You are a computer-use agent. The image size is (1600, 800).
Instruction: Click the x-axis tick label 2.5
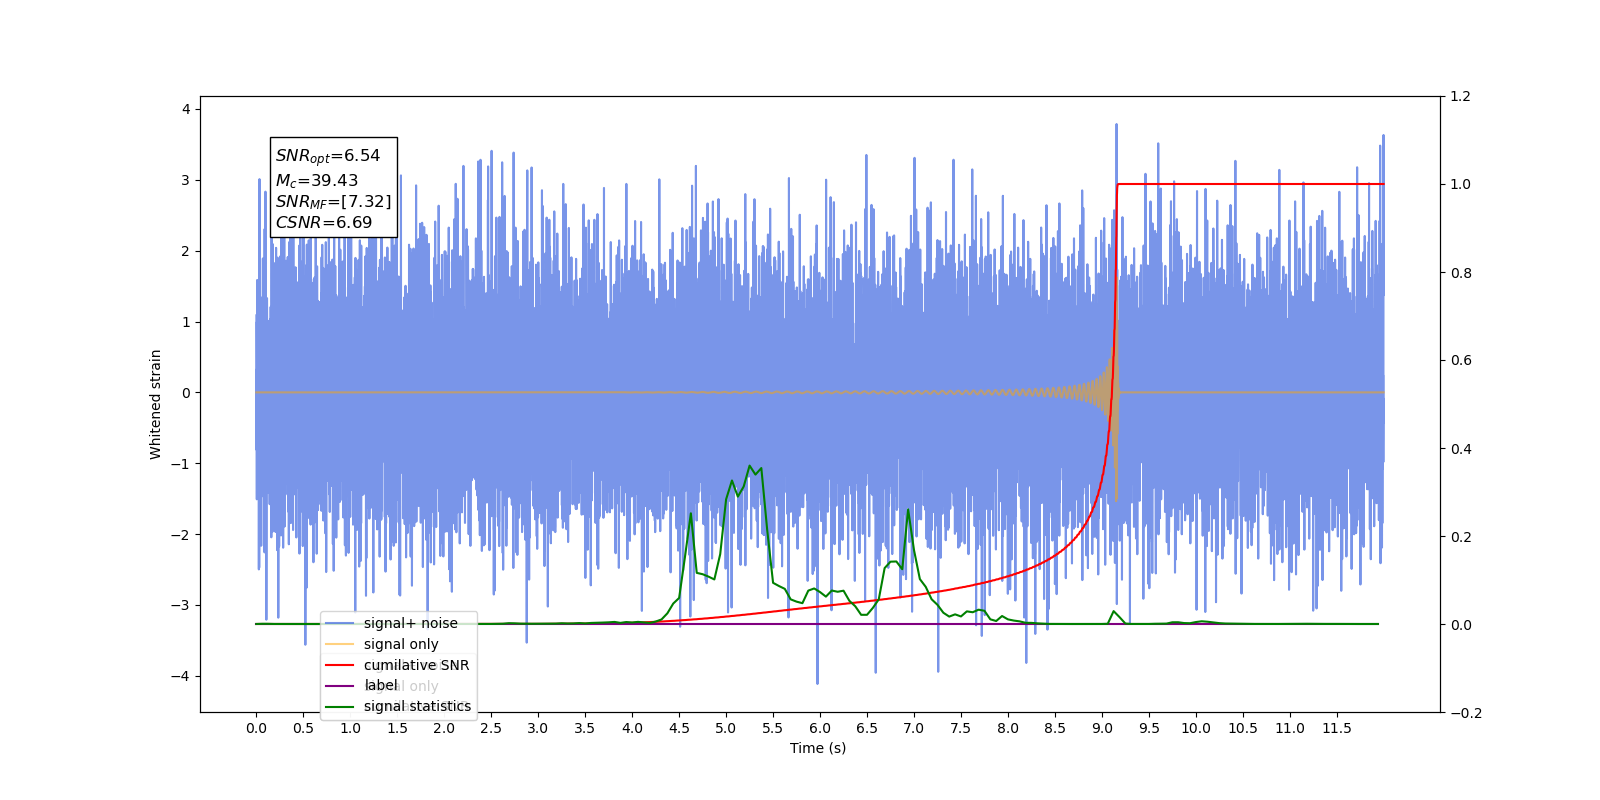[x=491, y=728]
